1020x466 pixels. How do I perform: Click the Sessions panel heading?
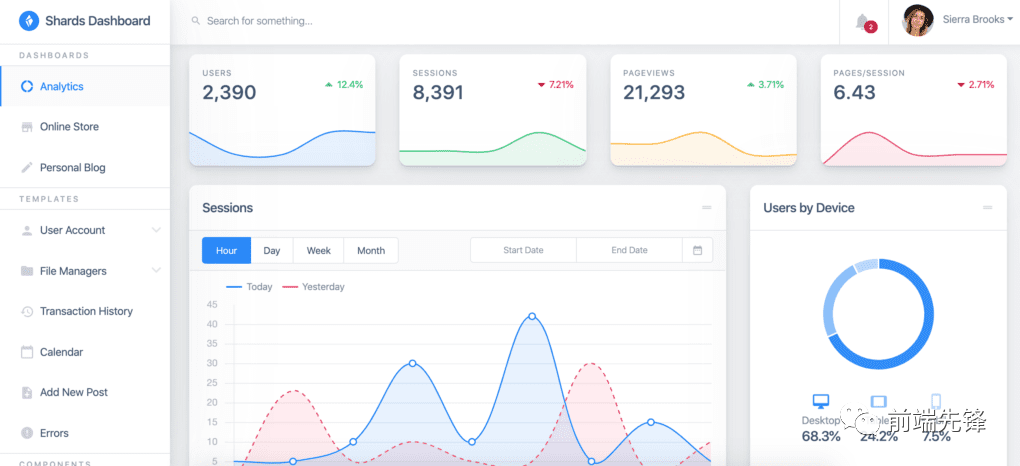click(x=228, y=208)
